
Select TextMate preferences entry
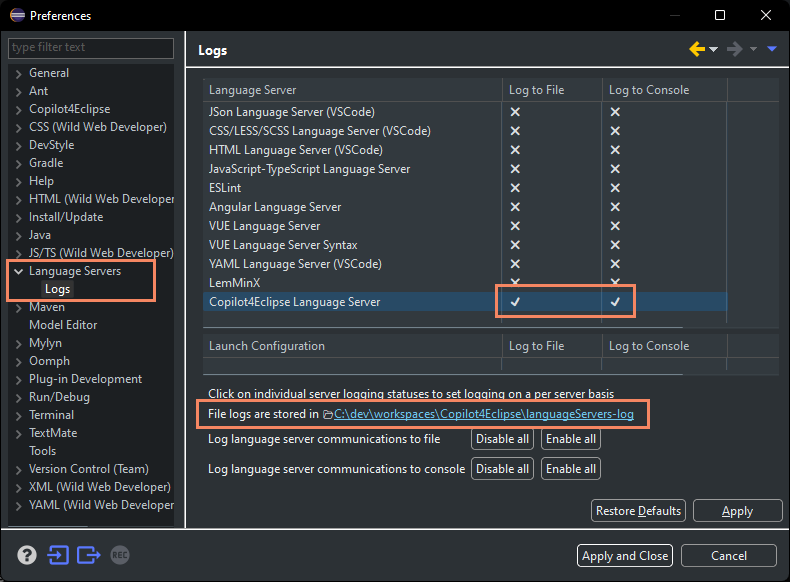[x=53, y=433]
